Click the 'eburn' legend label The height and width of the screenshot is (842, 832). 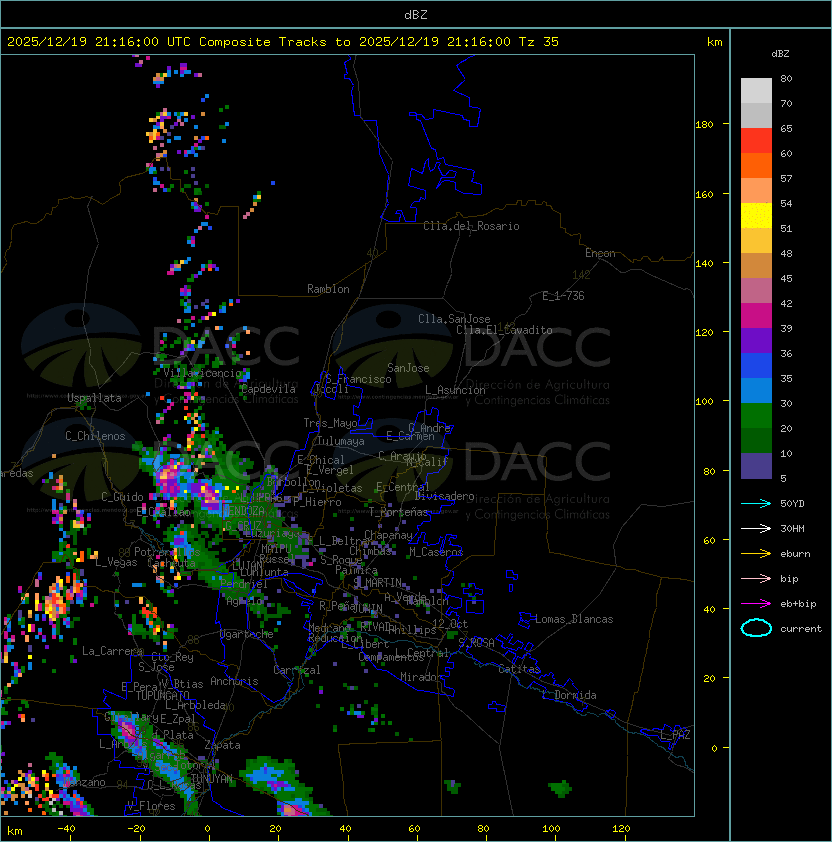[x=795, y=554]
